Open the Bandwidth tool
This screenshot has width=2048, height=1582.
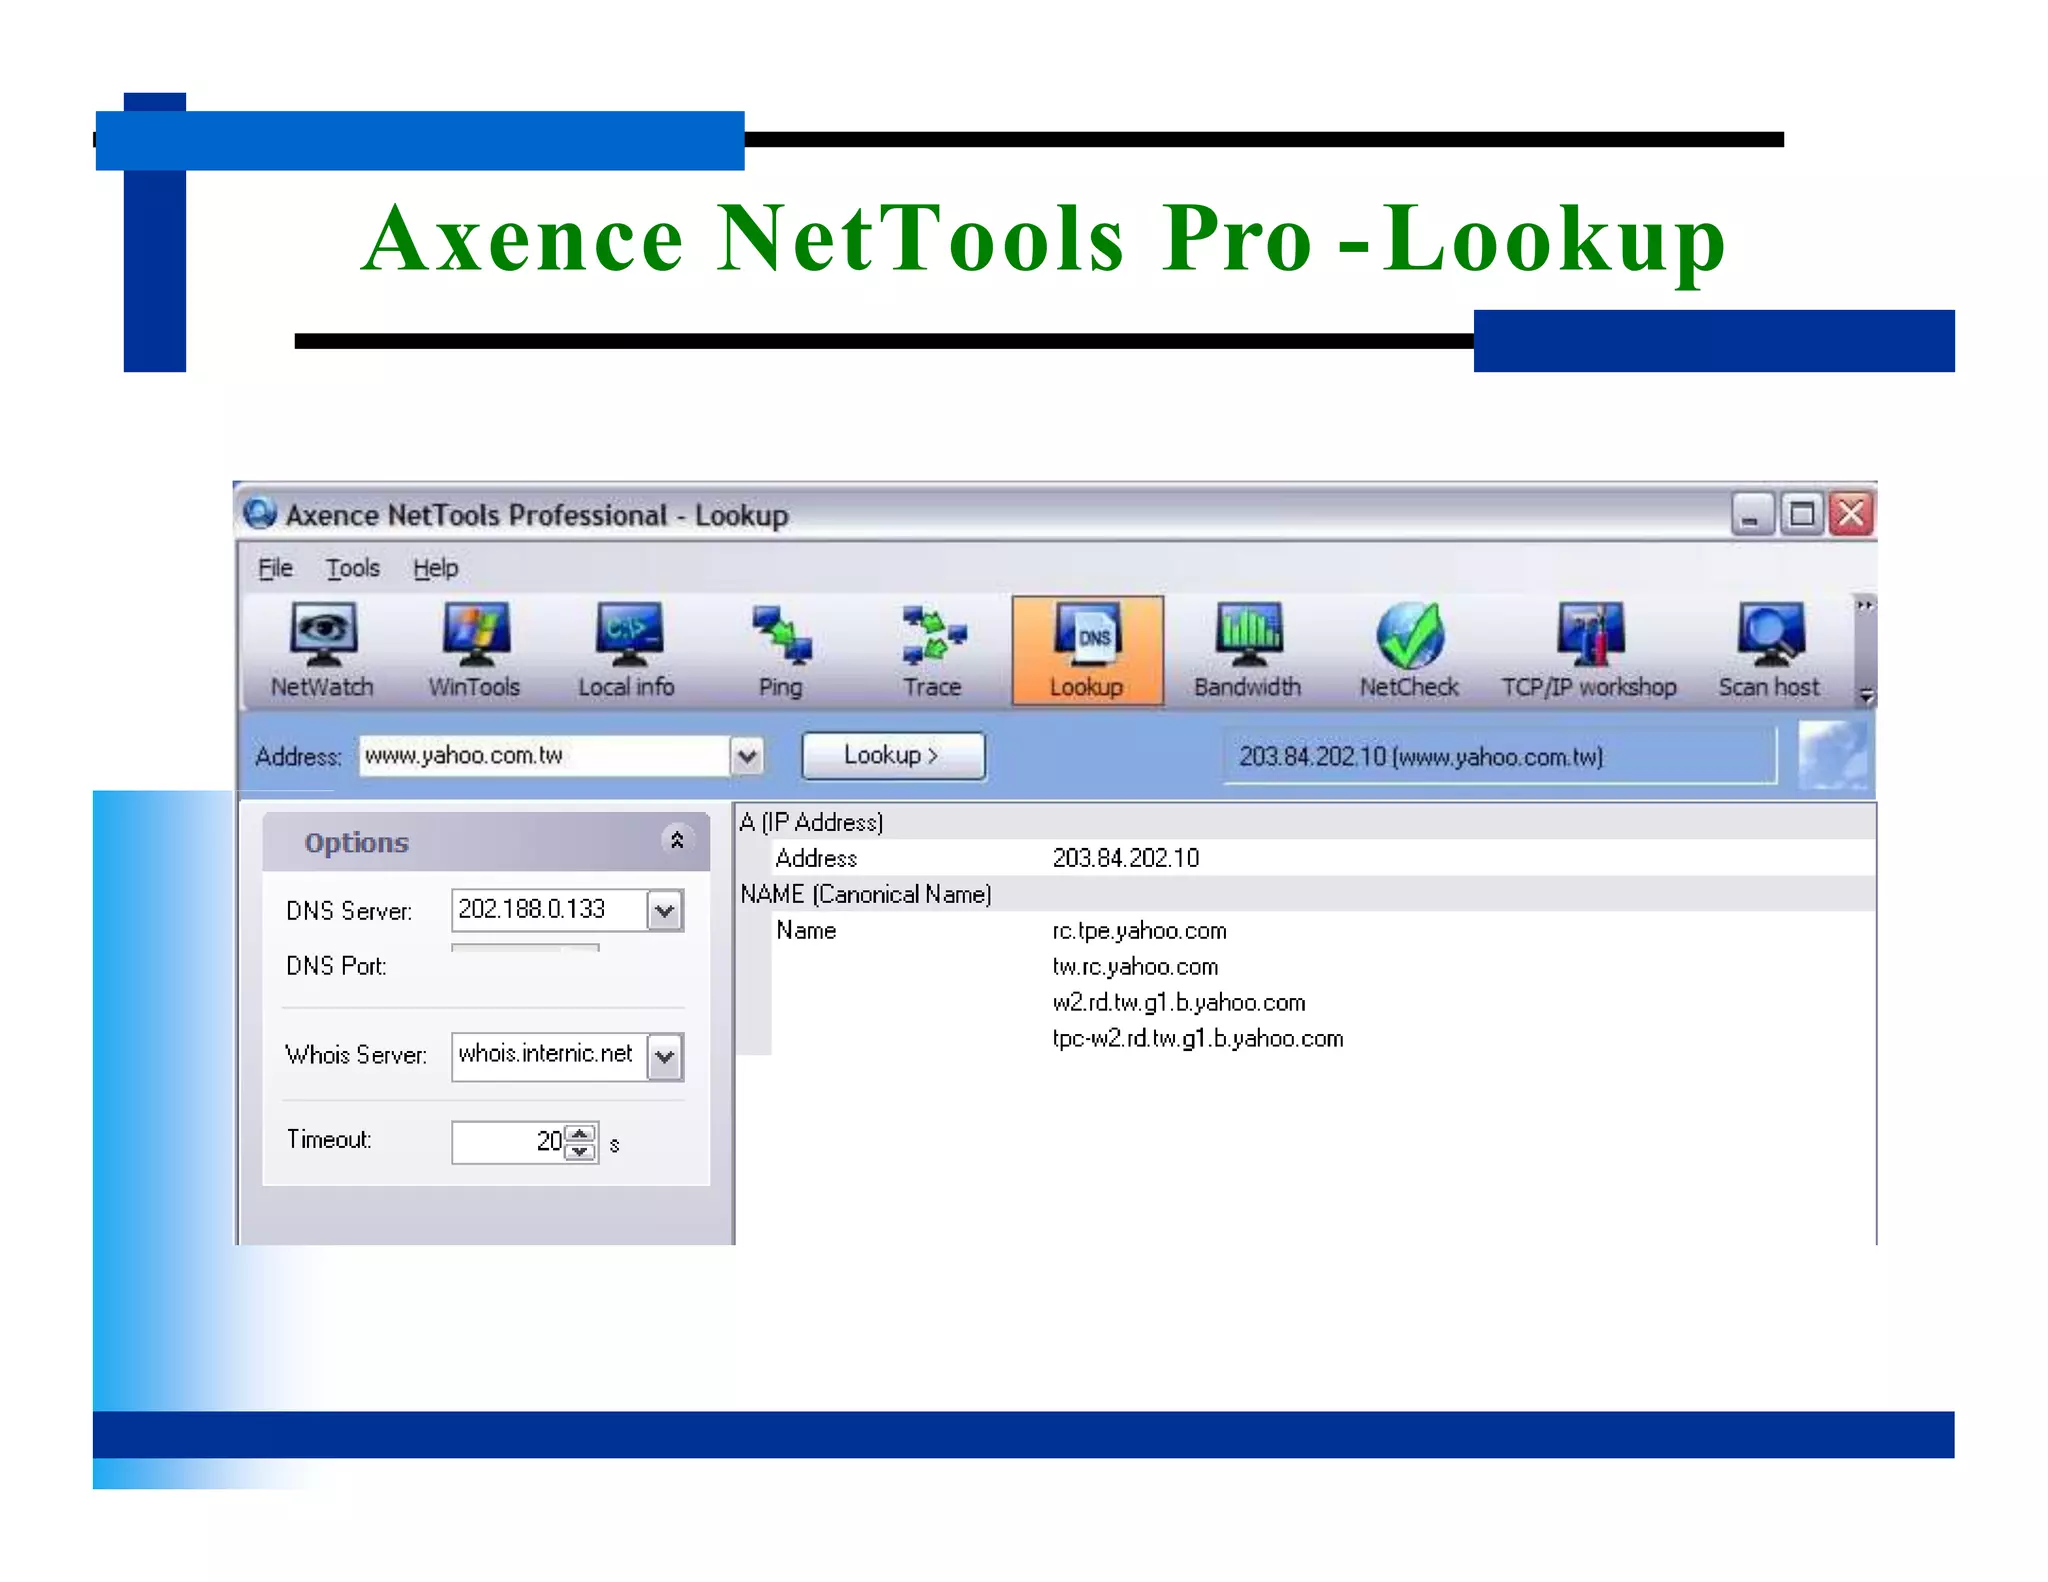(1248, 651)
